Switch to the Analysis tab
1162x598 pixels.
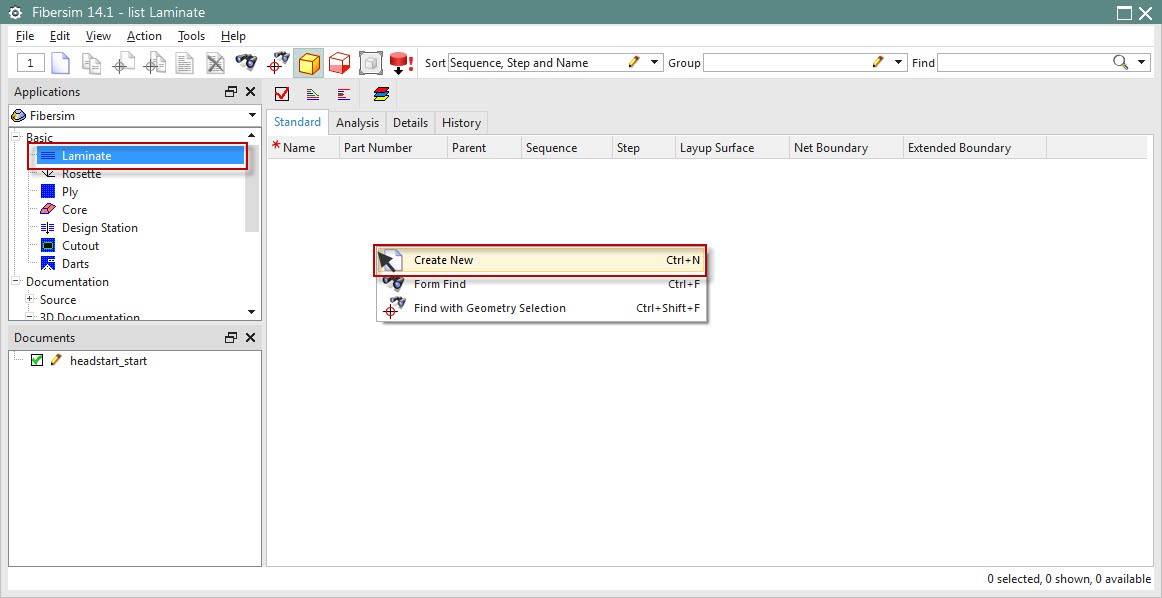pos(357,122)
